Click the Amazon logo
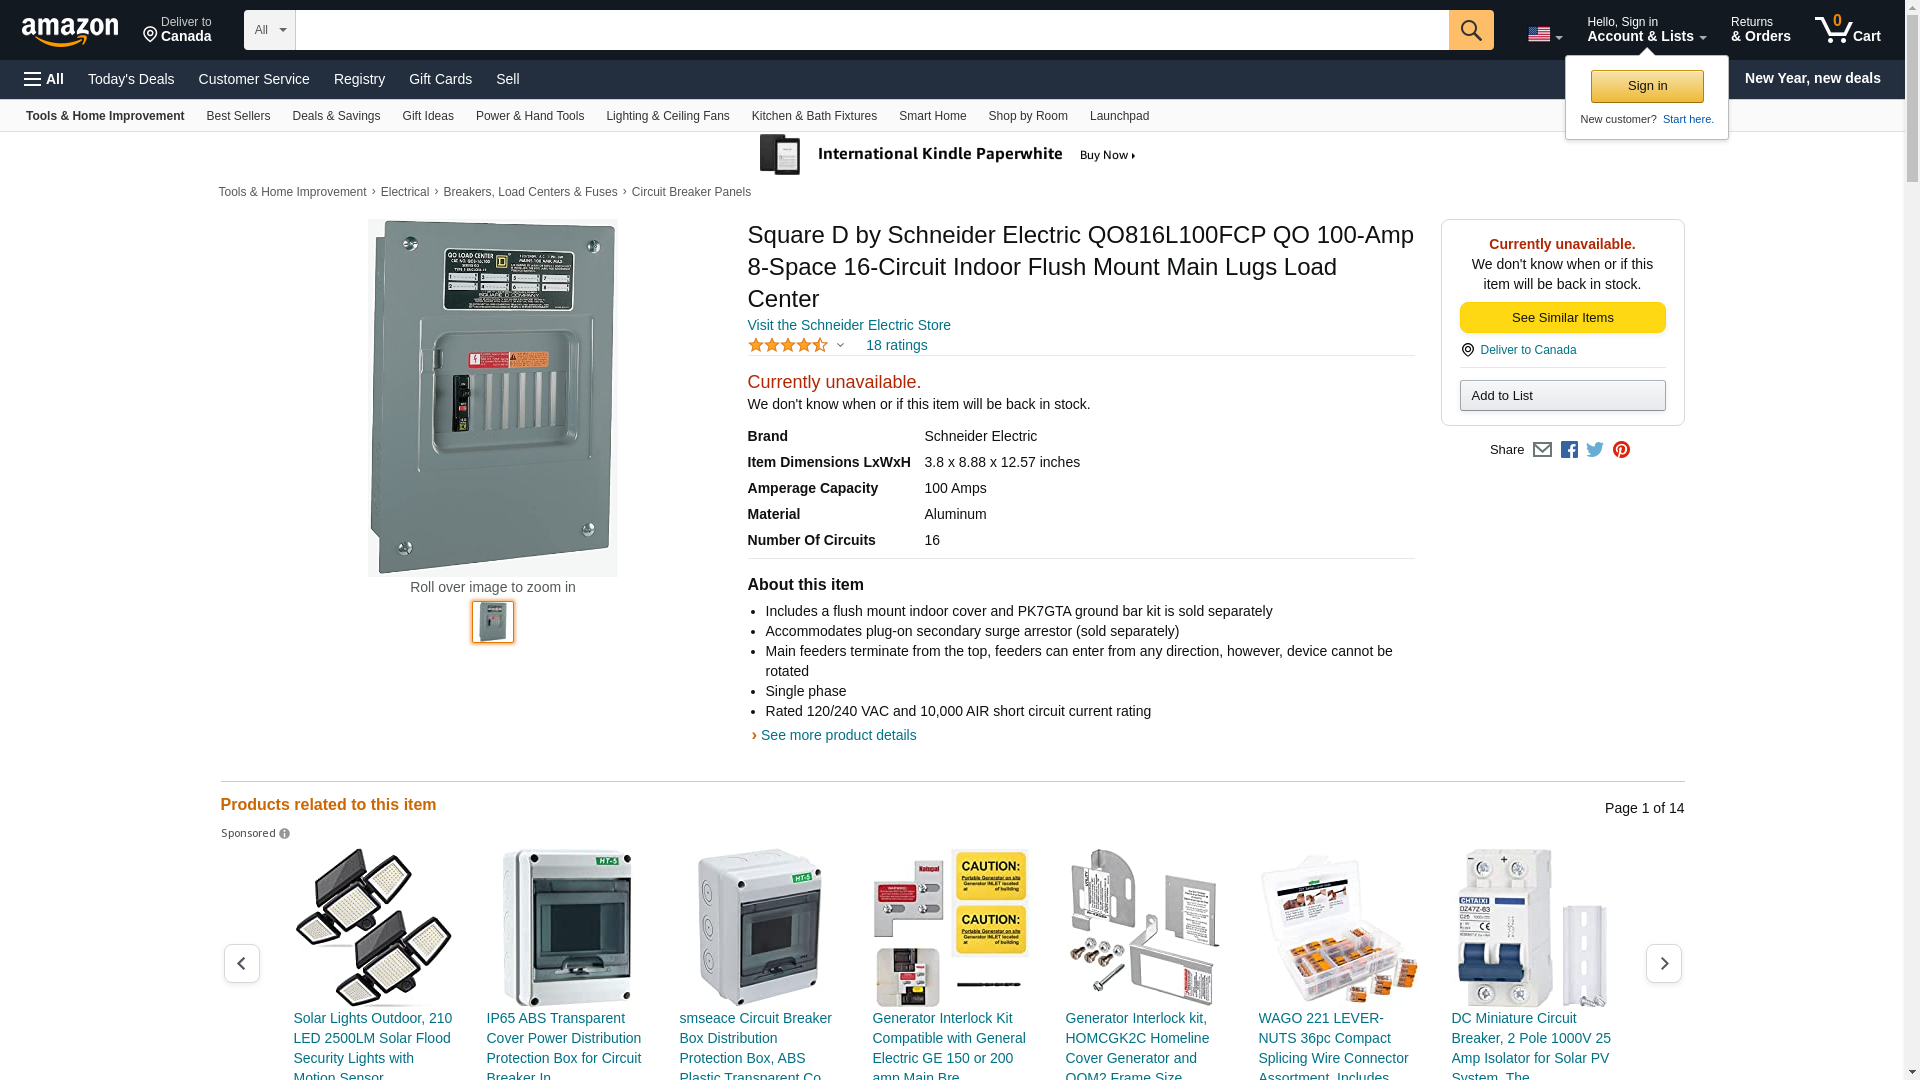 pyautogui.click(x=70, y=31)
